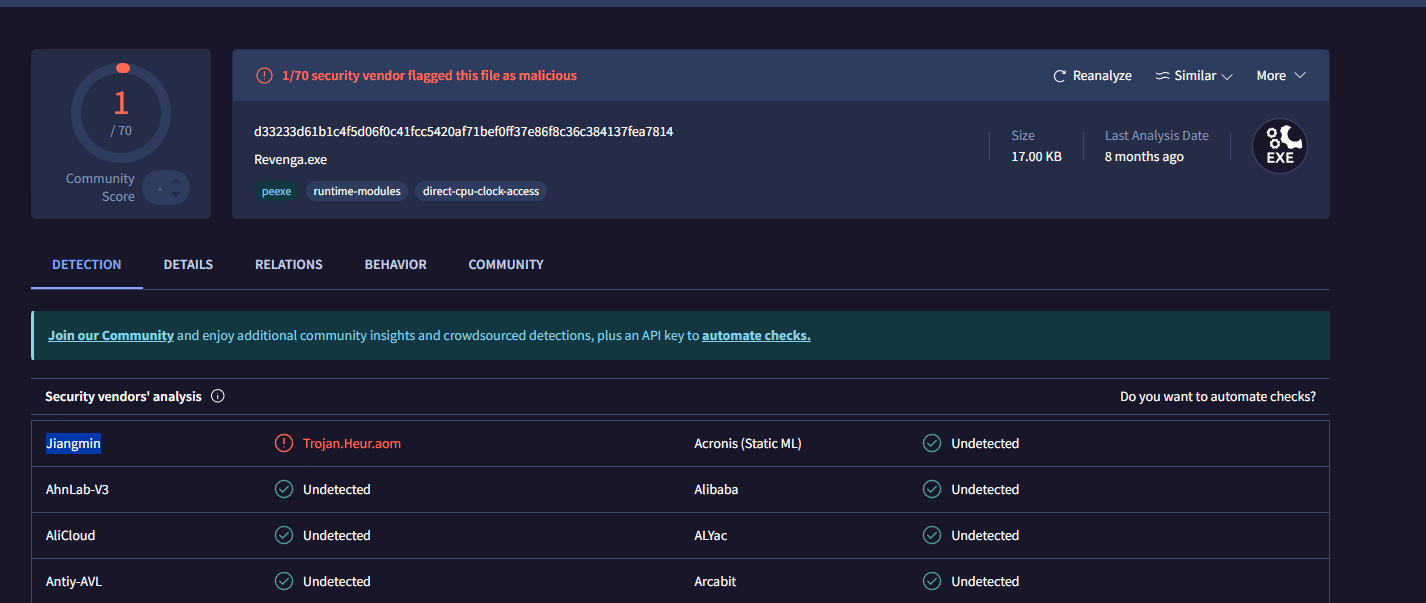The height and width of the screenshot is (603, 1426).
Task: Click the Undetected checkmark icon for AhnLab-V3
Action: pos(284,489)
